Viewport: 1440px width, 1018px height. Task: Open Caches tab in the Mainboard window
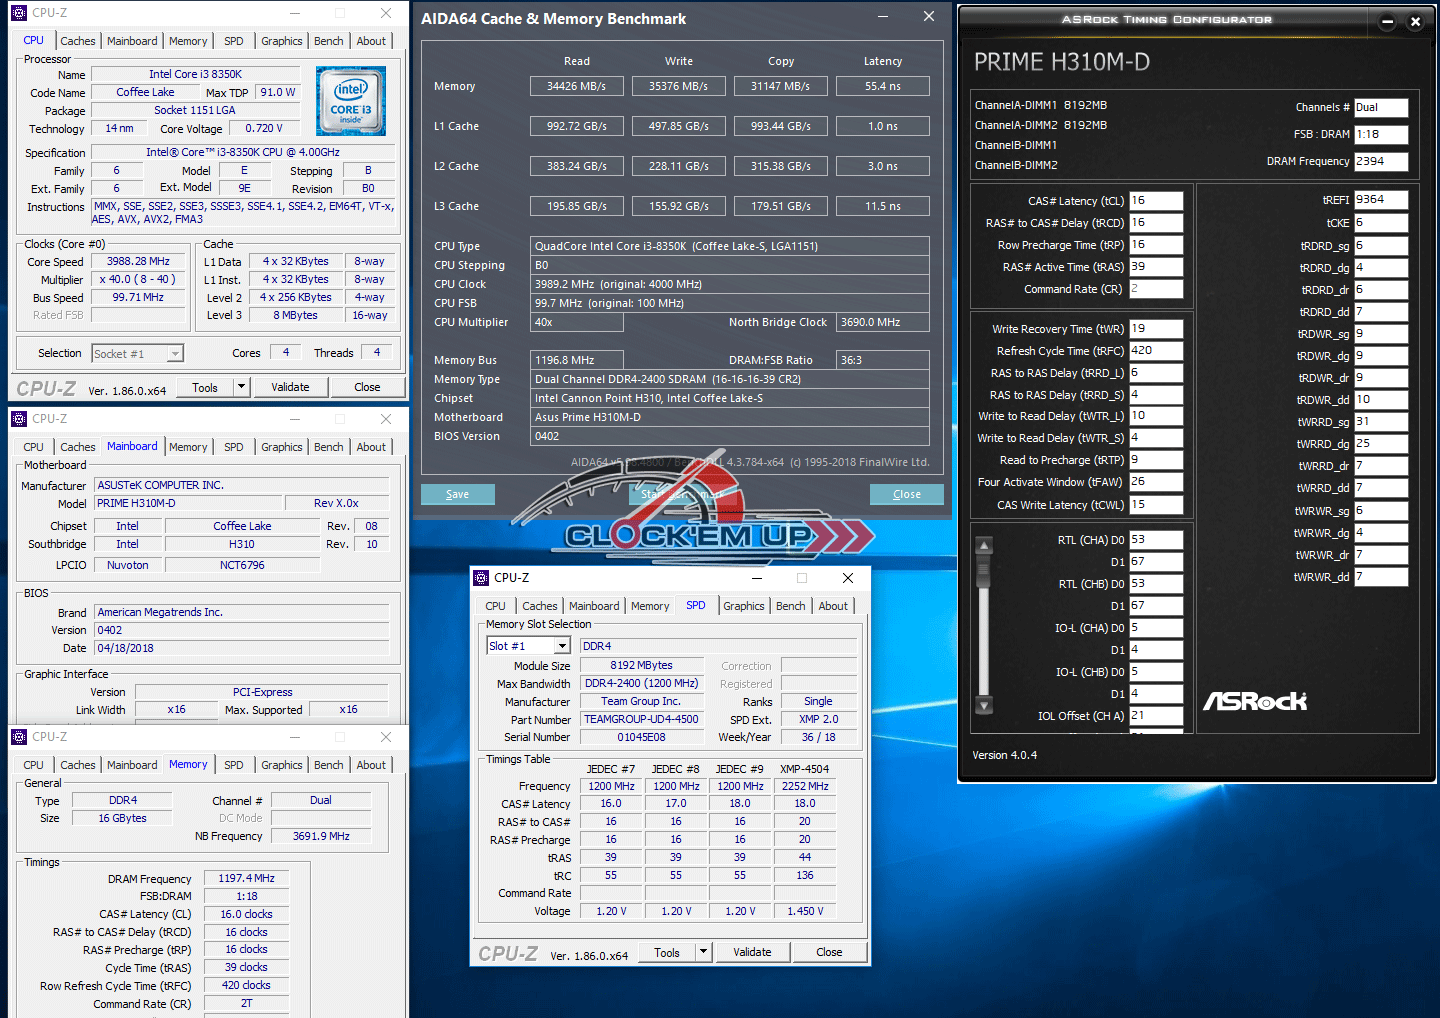77,447
